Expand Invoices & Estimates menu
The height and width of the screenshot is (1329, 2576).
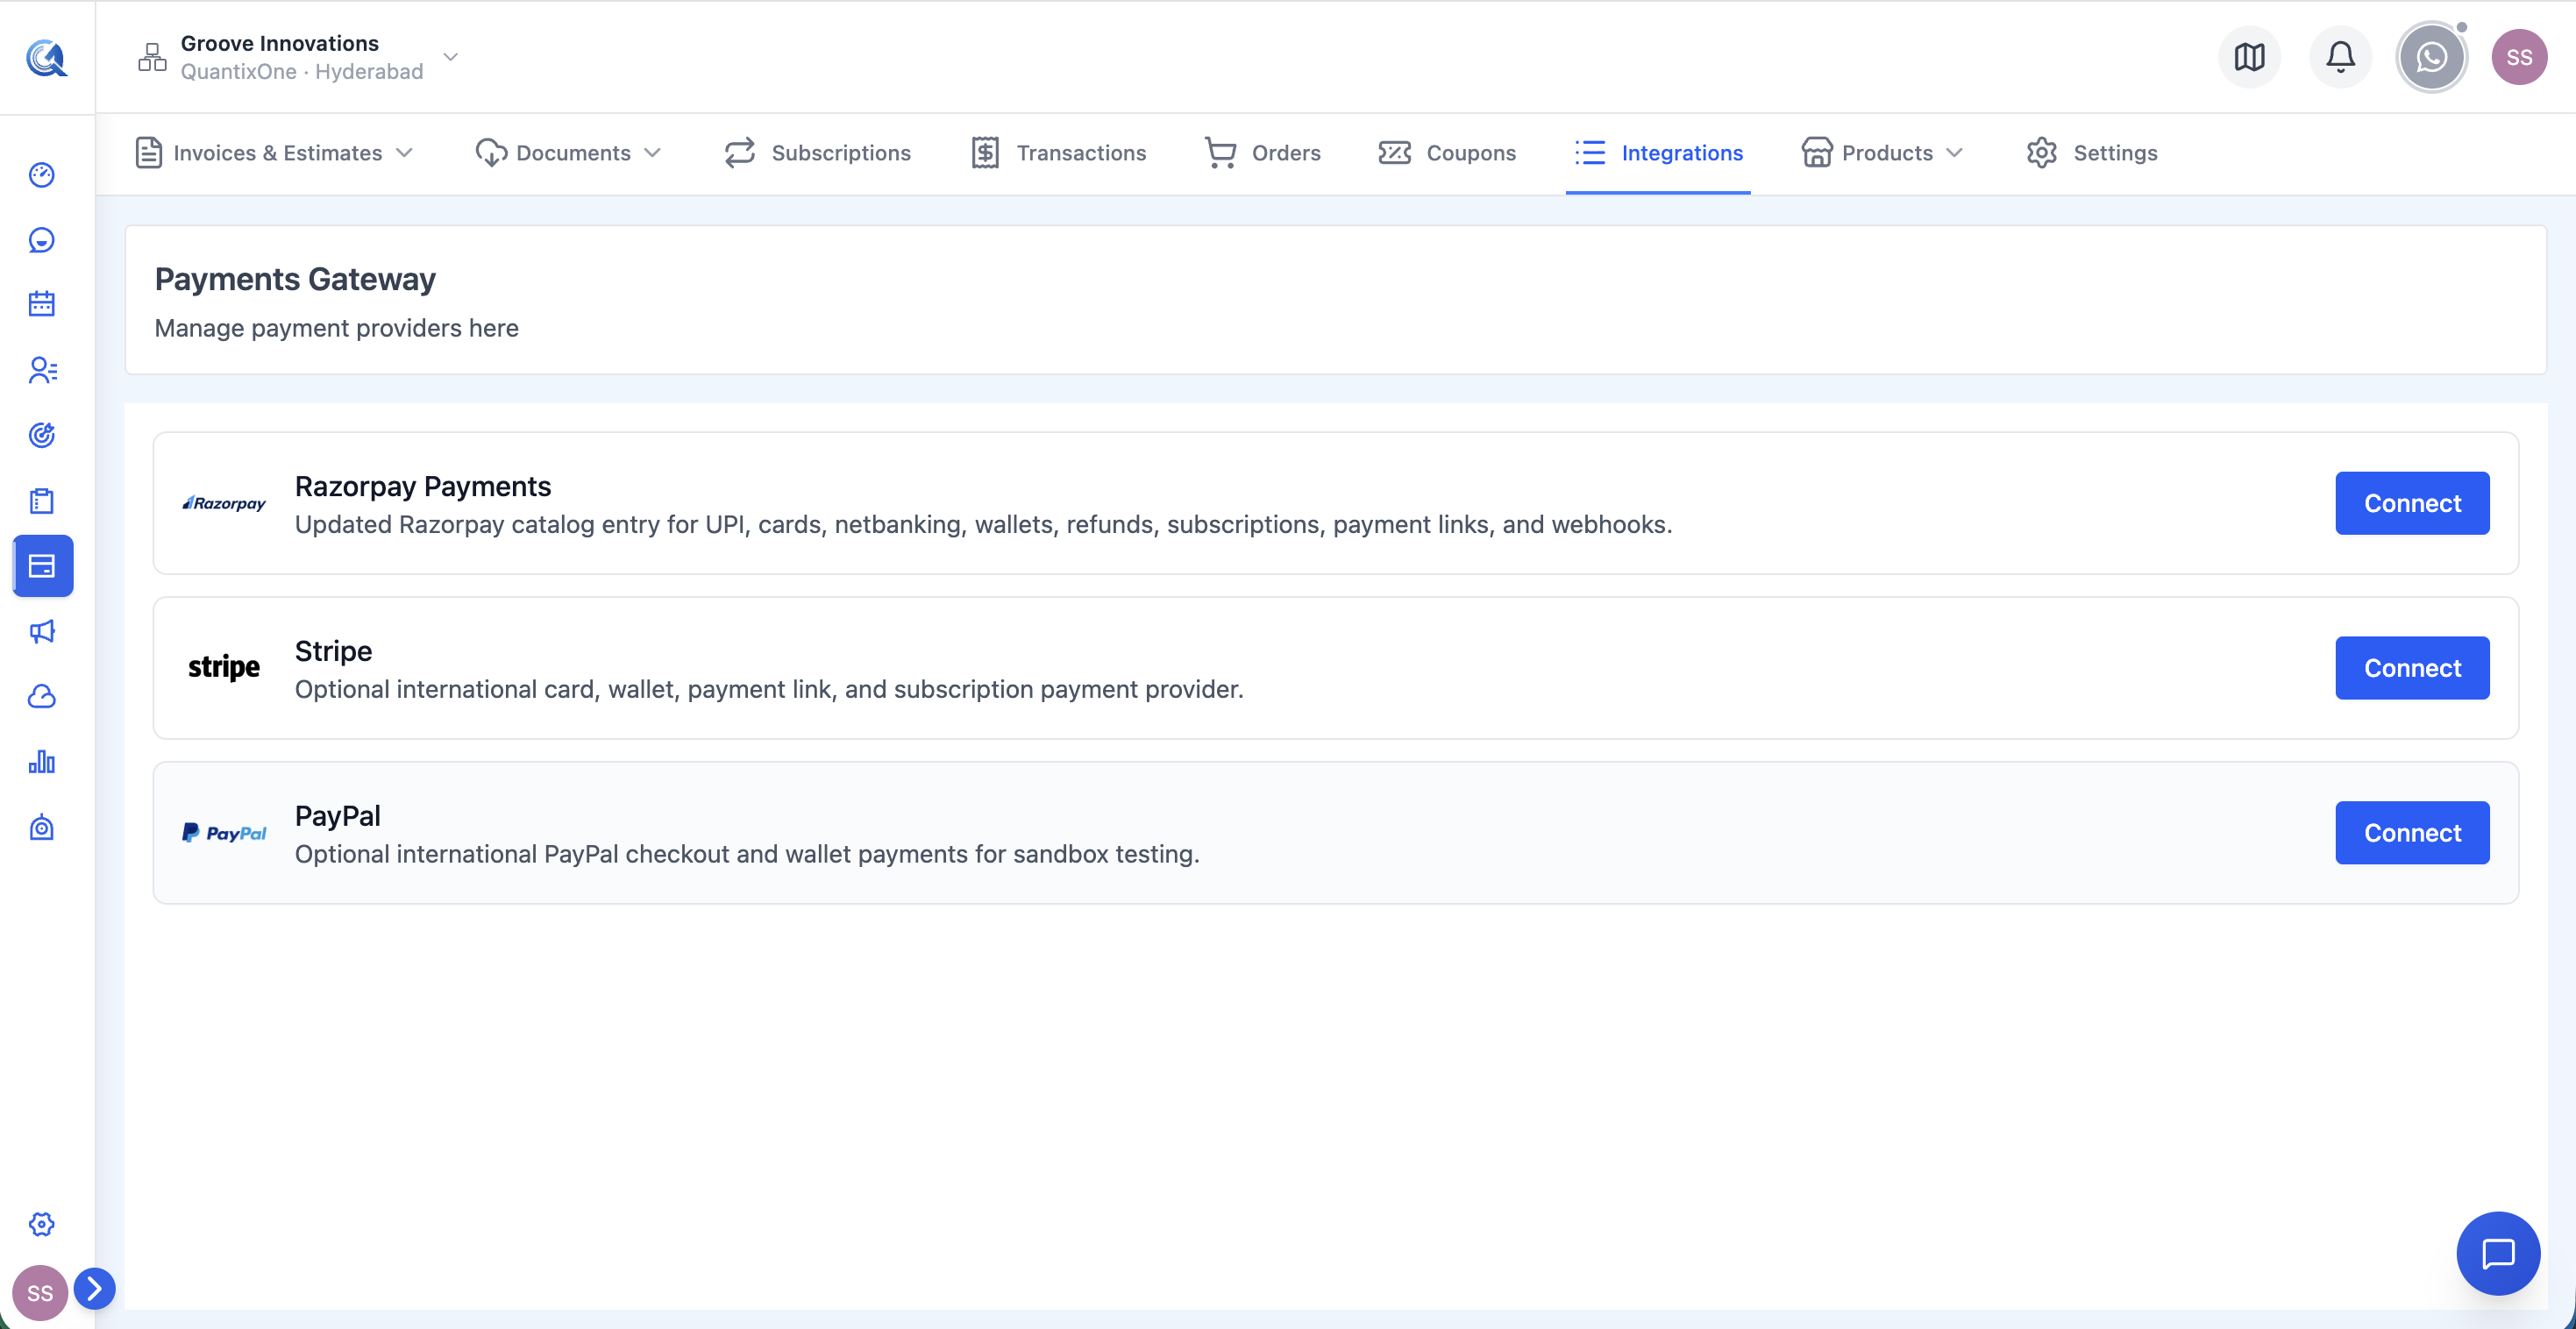point(274,153)
